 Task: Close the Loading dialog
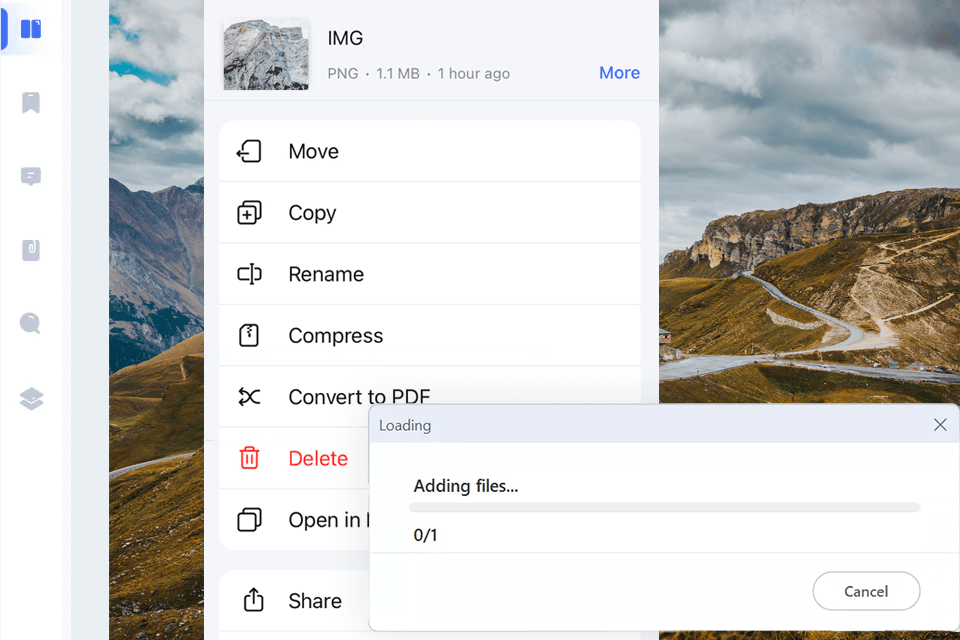tap(940, 425)
